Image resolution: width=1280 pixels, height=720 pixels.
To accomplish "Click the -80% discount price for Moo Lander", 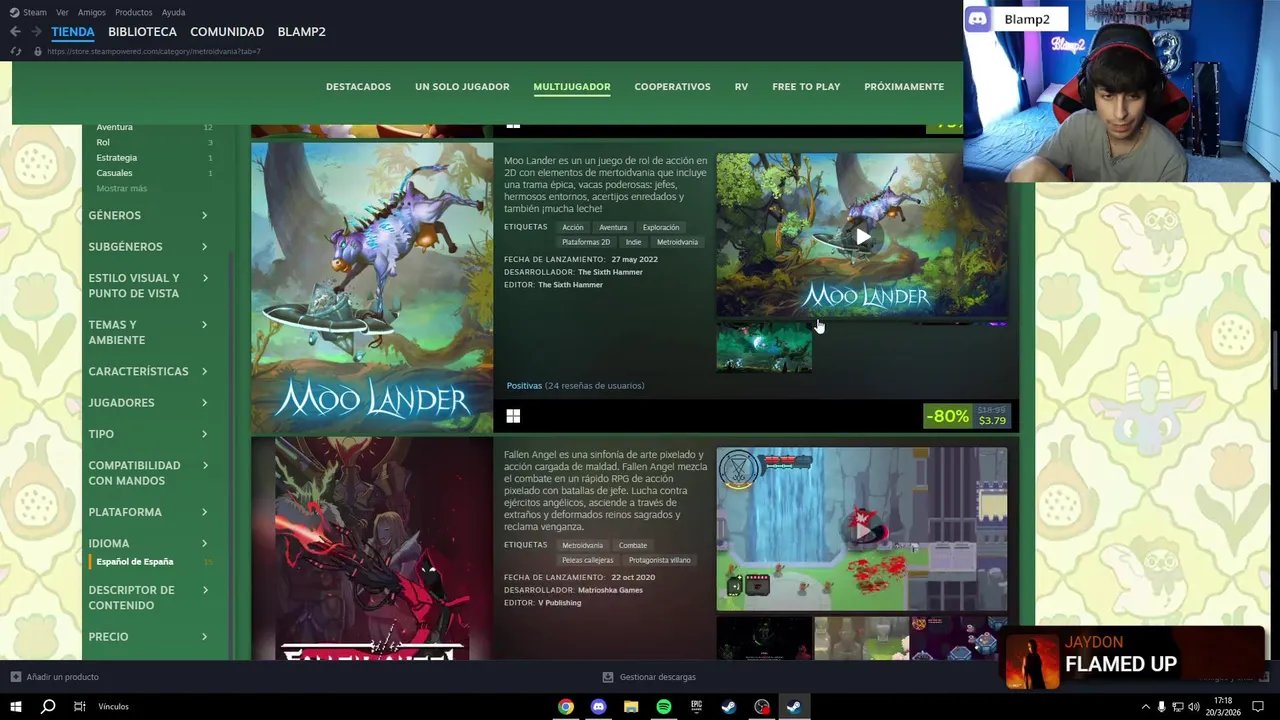I will pyautogui.click(x=967, y=416).
